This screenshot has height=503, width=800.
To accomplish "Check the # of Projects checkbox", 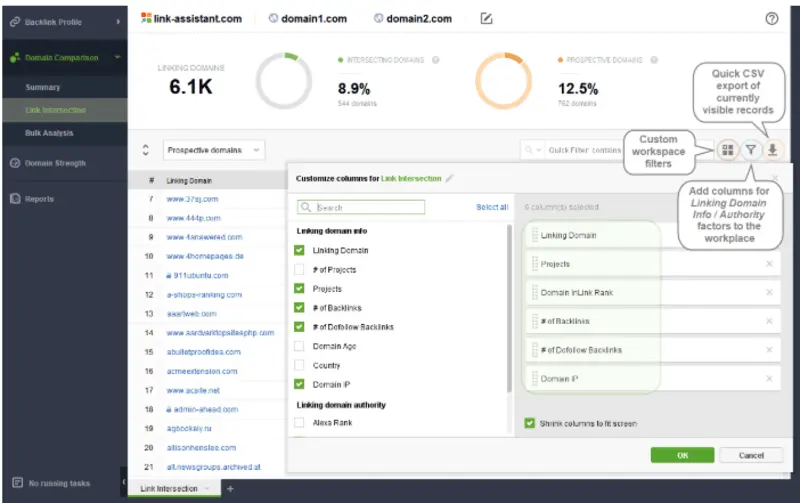I will pyautogui.click(x=299, y=269).
